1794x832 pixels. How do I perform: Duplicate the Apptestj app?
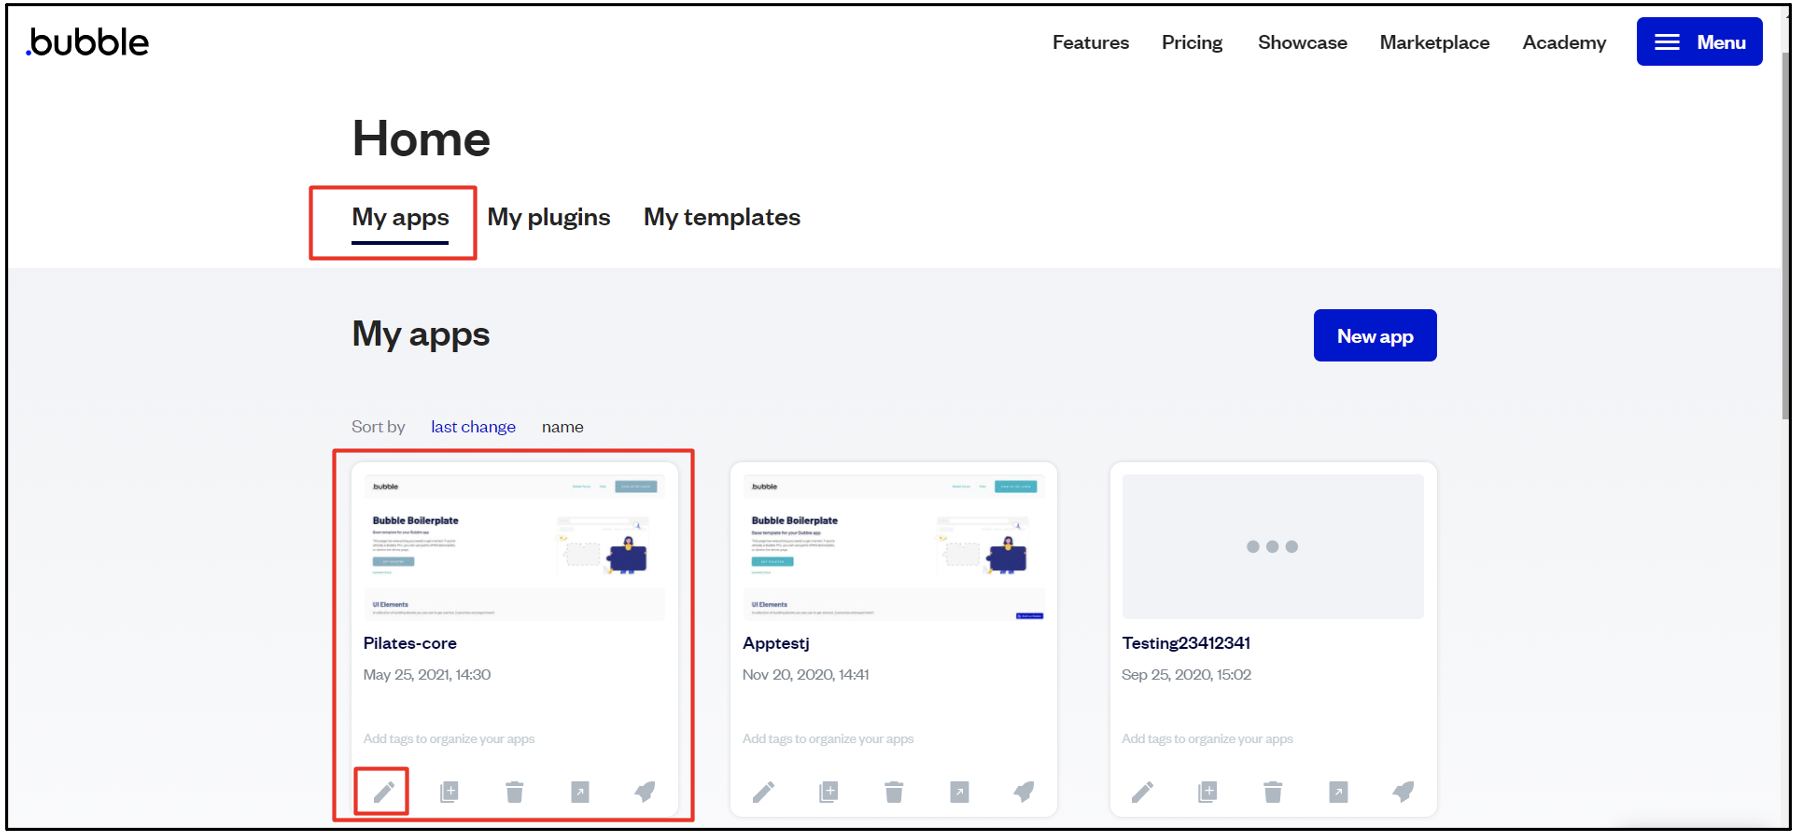point(828,792)
